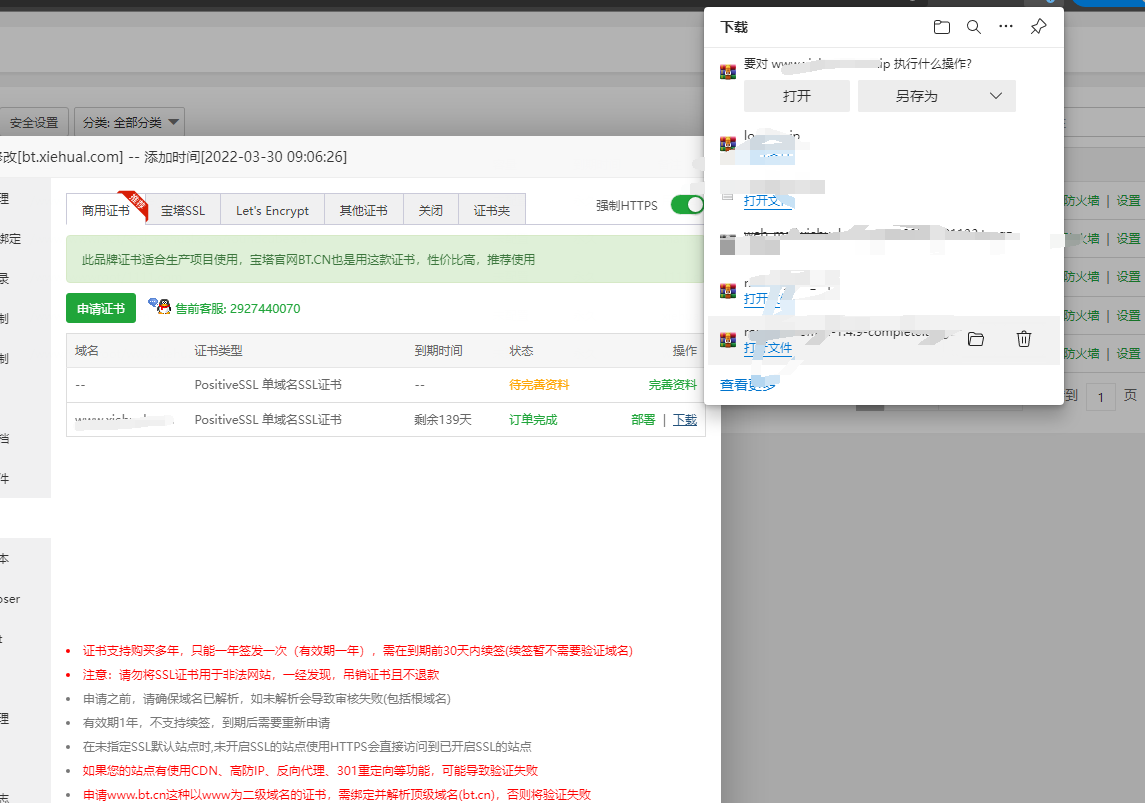The height and width of the screenshot is (803, 1145).
Task: Switch to the Let's Encrypt tab
Action: tap(272, 210)
